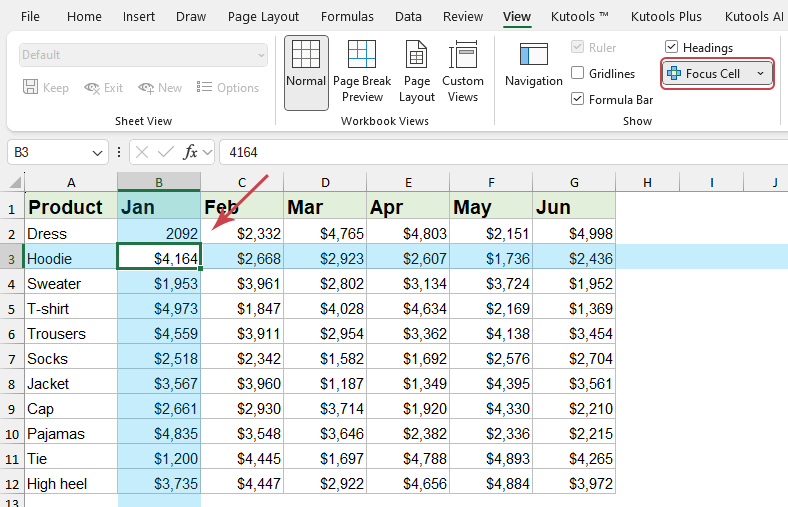Click the Select All corner triangle
This screenshot has height=507, width=788.
(x=15, y=182)
